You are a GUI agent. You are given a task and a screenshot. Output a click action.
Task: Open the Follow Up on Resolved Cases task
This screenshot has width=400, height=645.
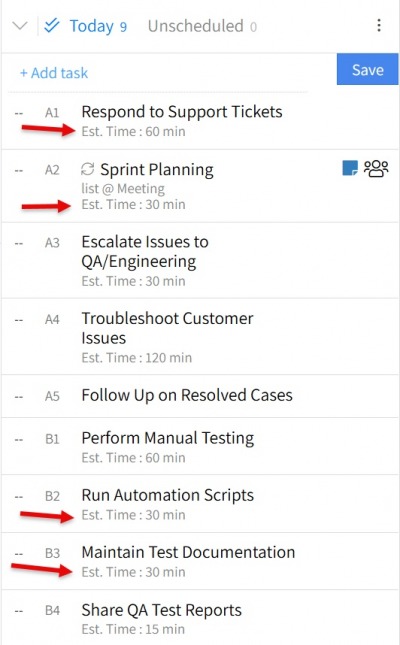(x=187, y=395)
